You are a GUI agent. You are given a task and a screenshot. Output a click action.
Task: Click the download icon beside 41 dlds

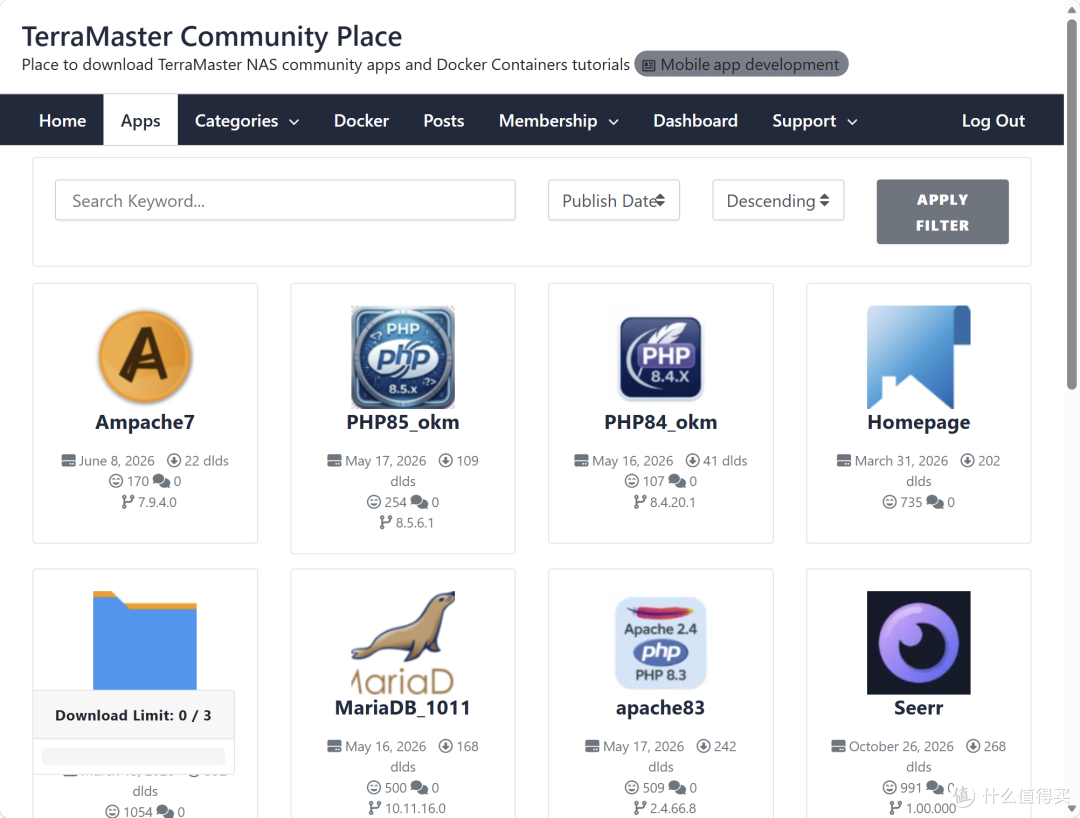(692, 461)
